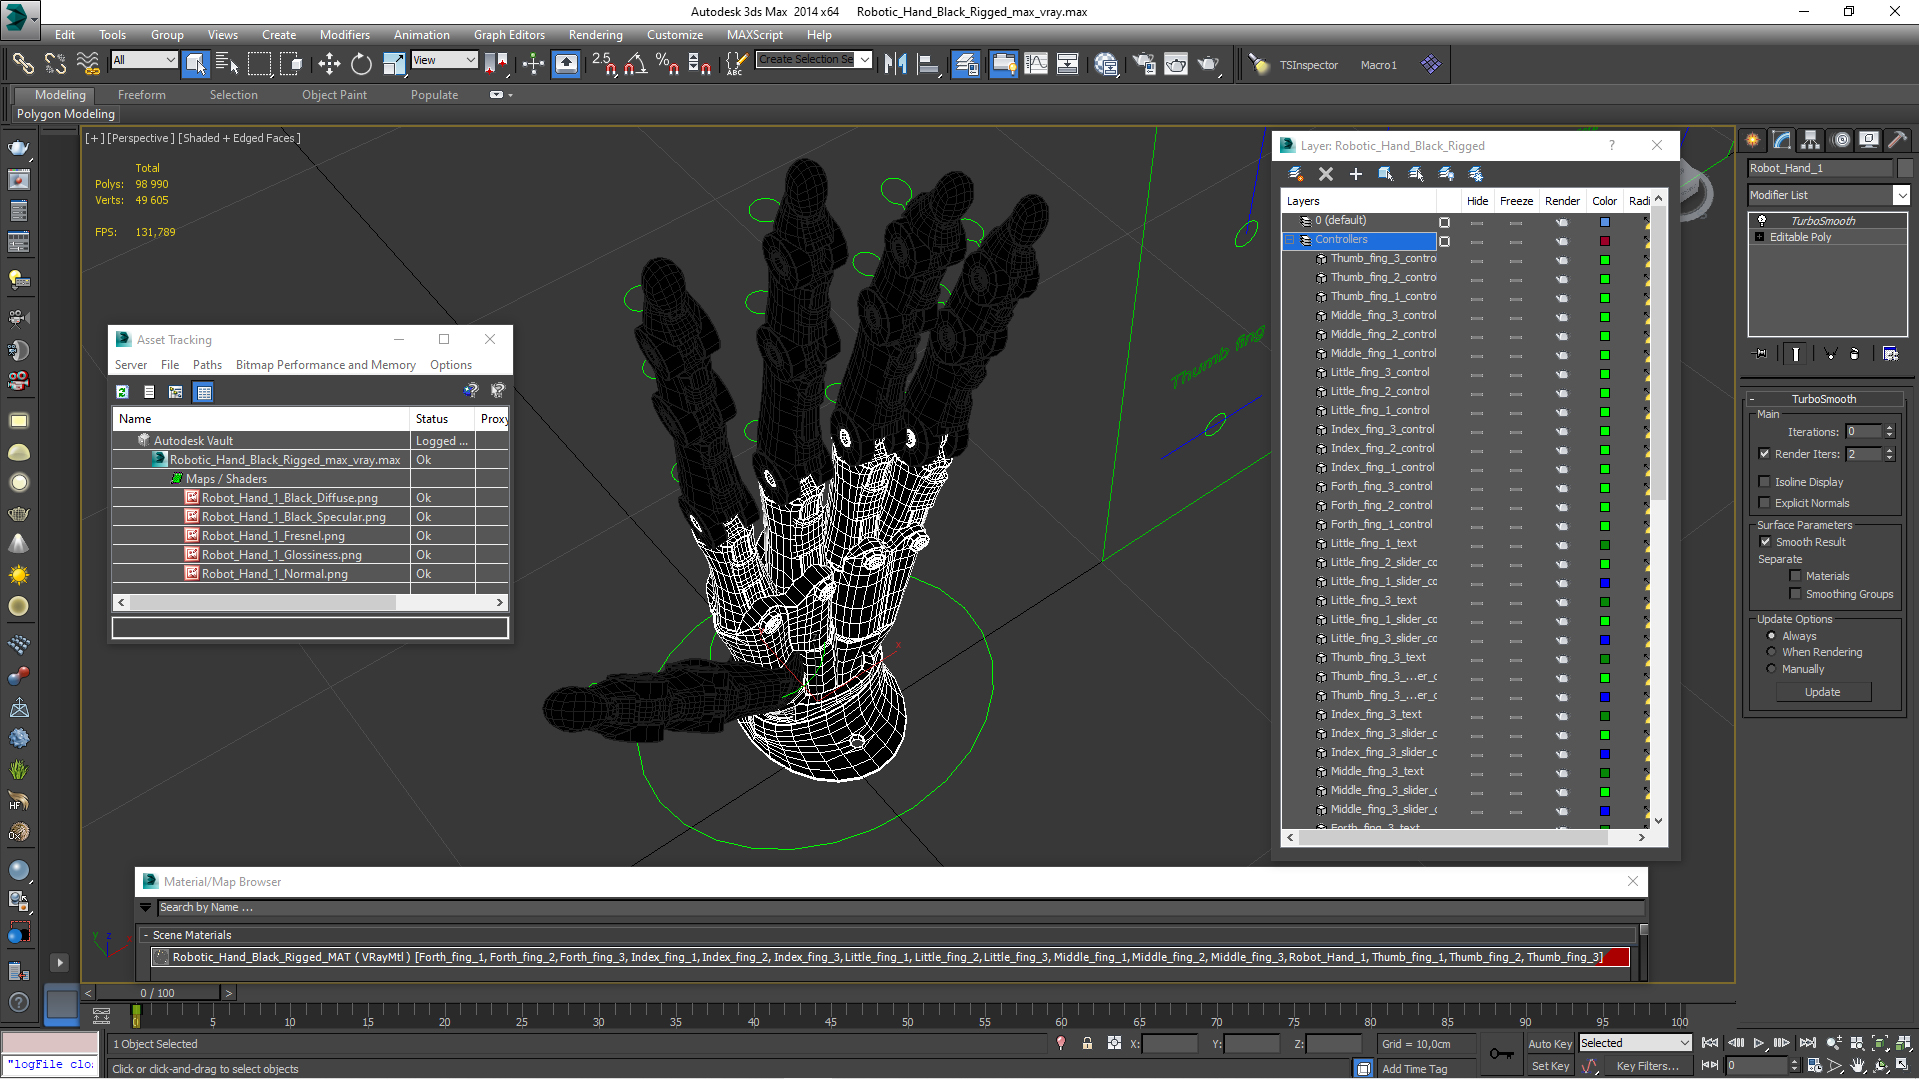Uncheck the Smooth Result checkbox
The height and width of the screenshot is (1080, 1920).
1765,542
